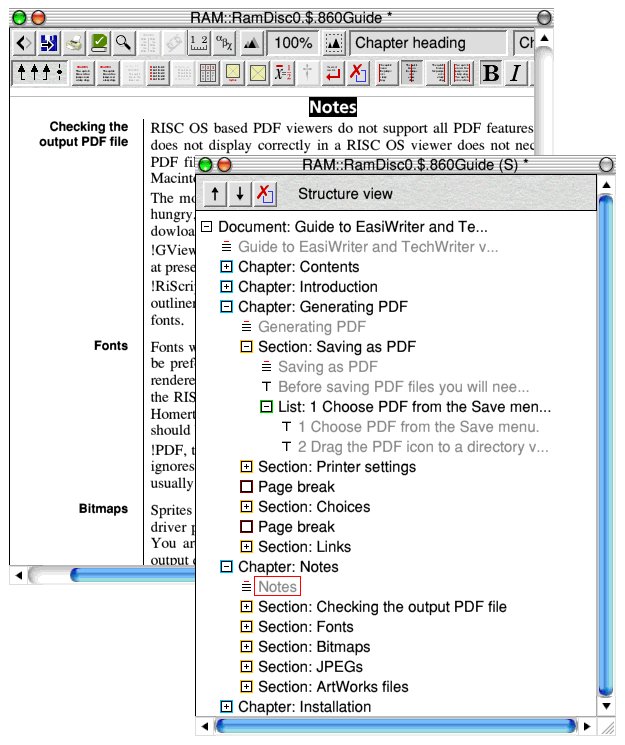Click the Chapter heading style field
This screenshot has width=625, height=745.
[x=428, y=43]
